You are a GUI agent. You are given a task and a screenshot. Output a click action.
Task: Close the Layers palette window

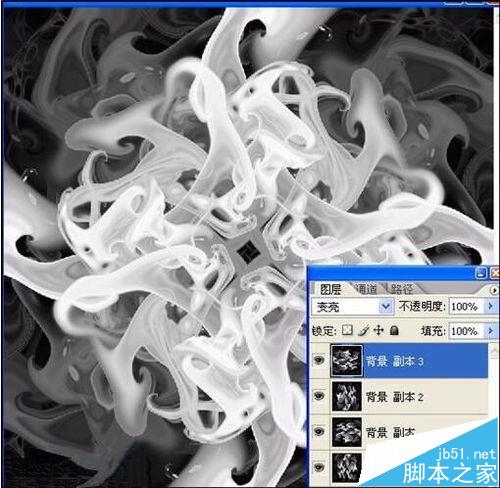[495, 273]
